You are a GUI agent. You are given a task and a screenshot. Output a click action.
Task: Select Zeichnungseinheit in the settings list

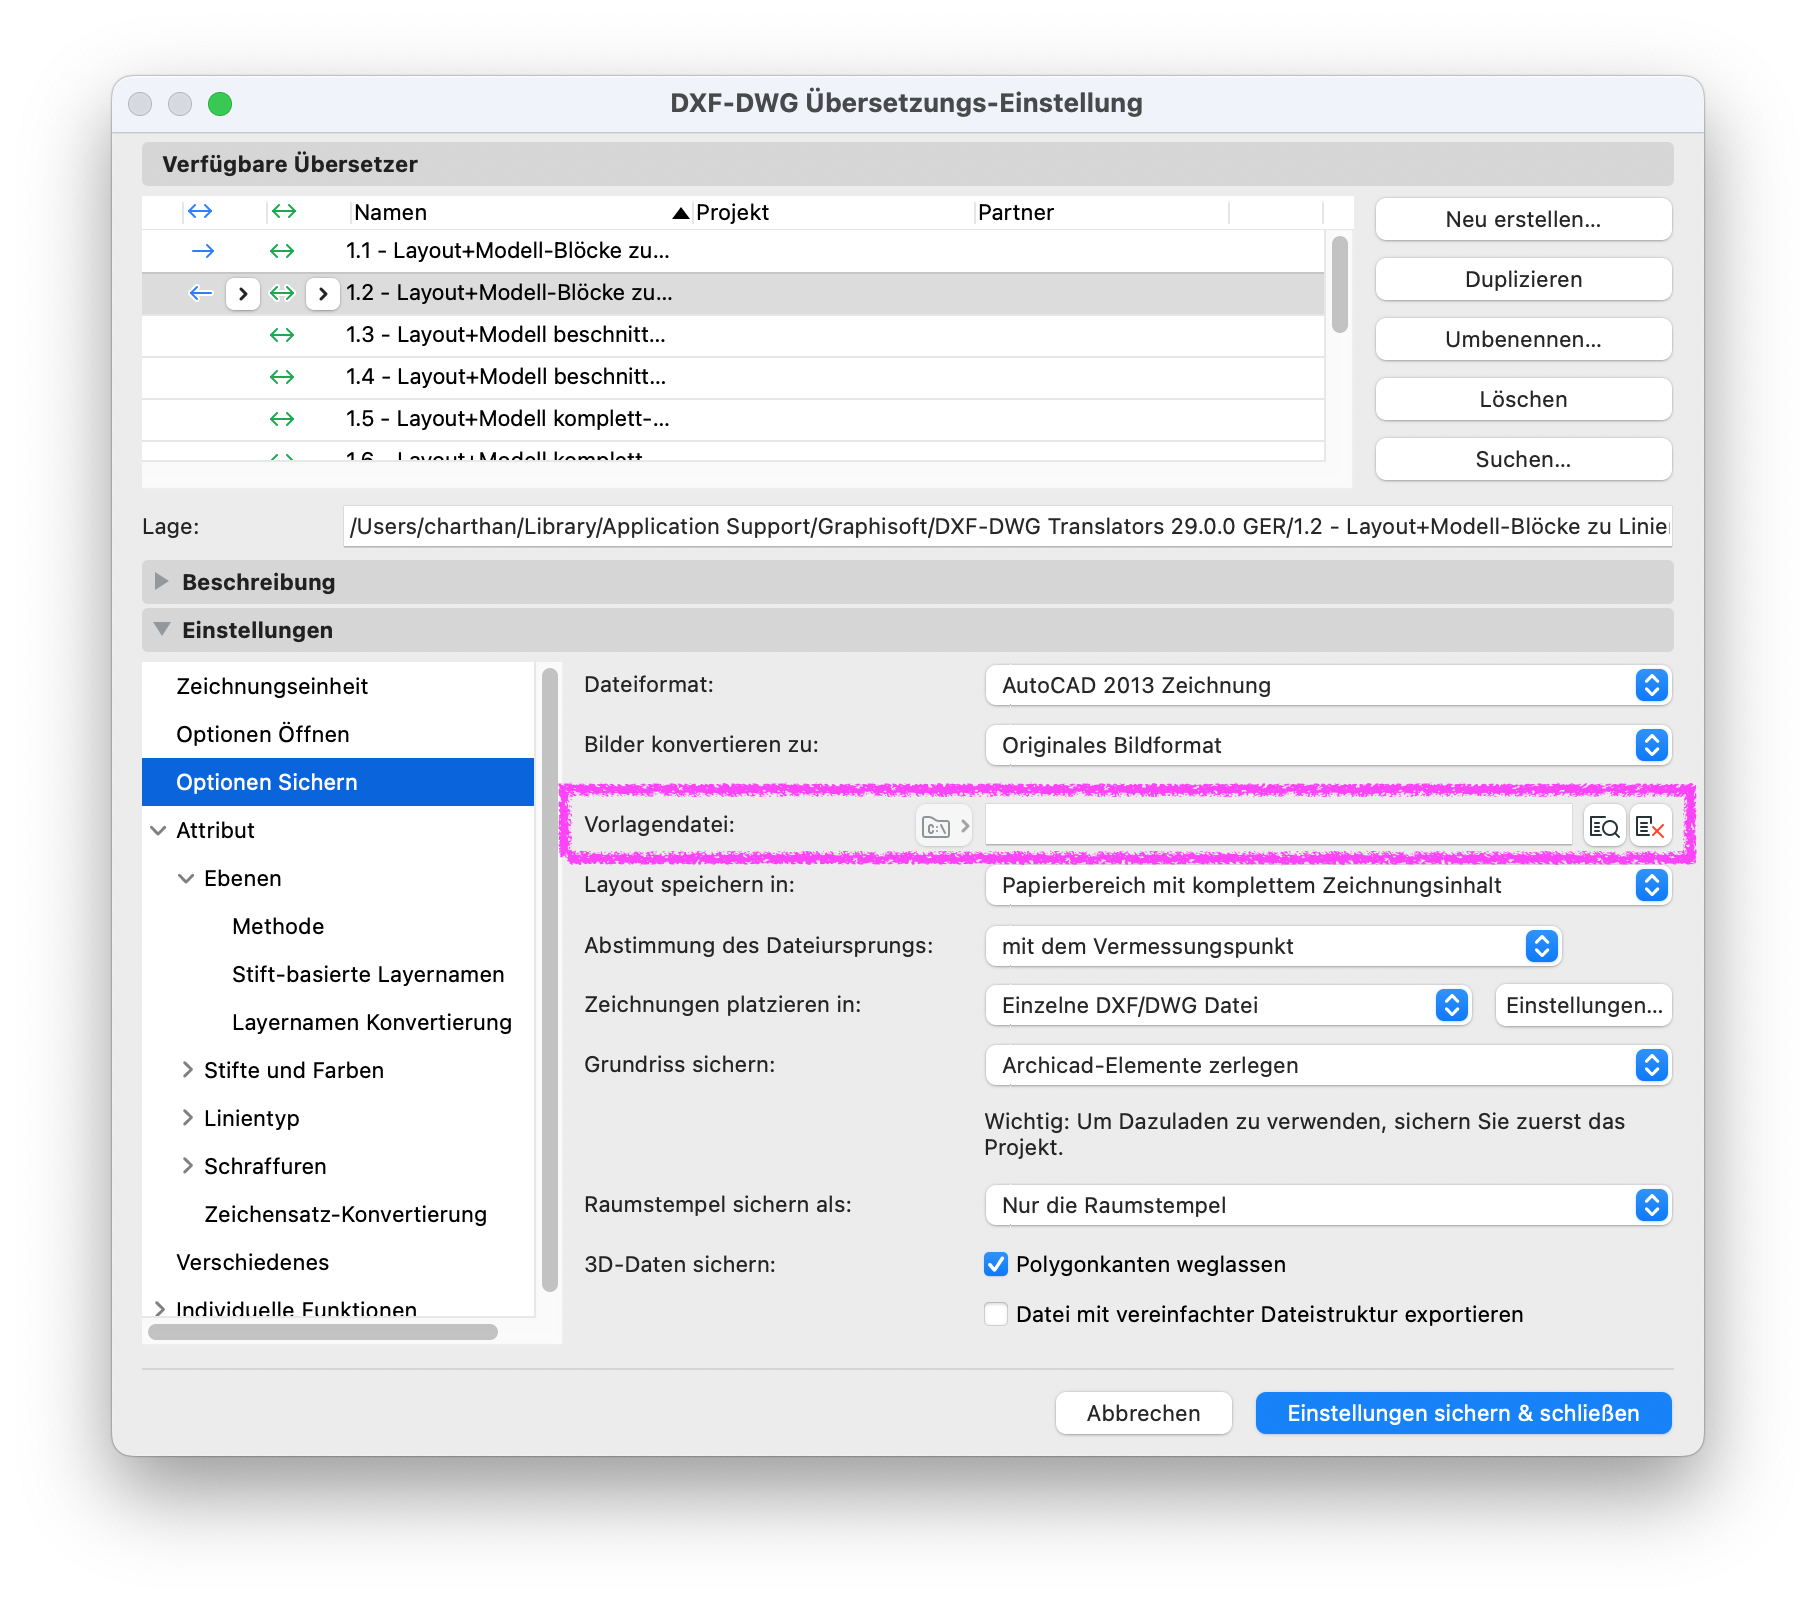pyautogui.click(x=338, y=686)
